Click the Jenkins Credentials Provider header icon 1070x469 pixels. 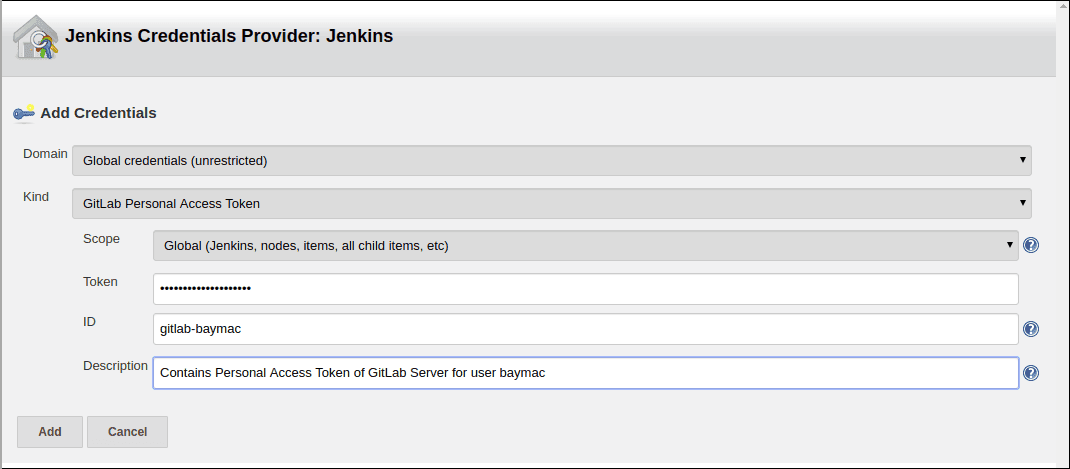pos(36,37)
